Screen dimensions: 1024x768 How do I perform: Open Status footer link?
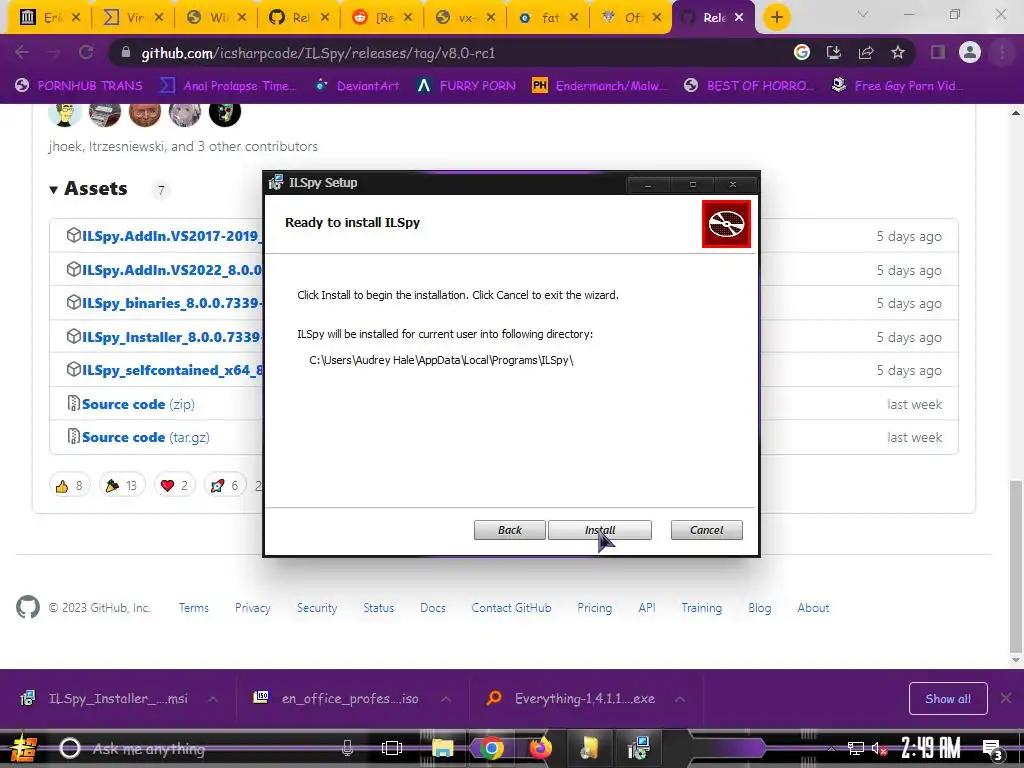(x=379, y=607)
